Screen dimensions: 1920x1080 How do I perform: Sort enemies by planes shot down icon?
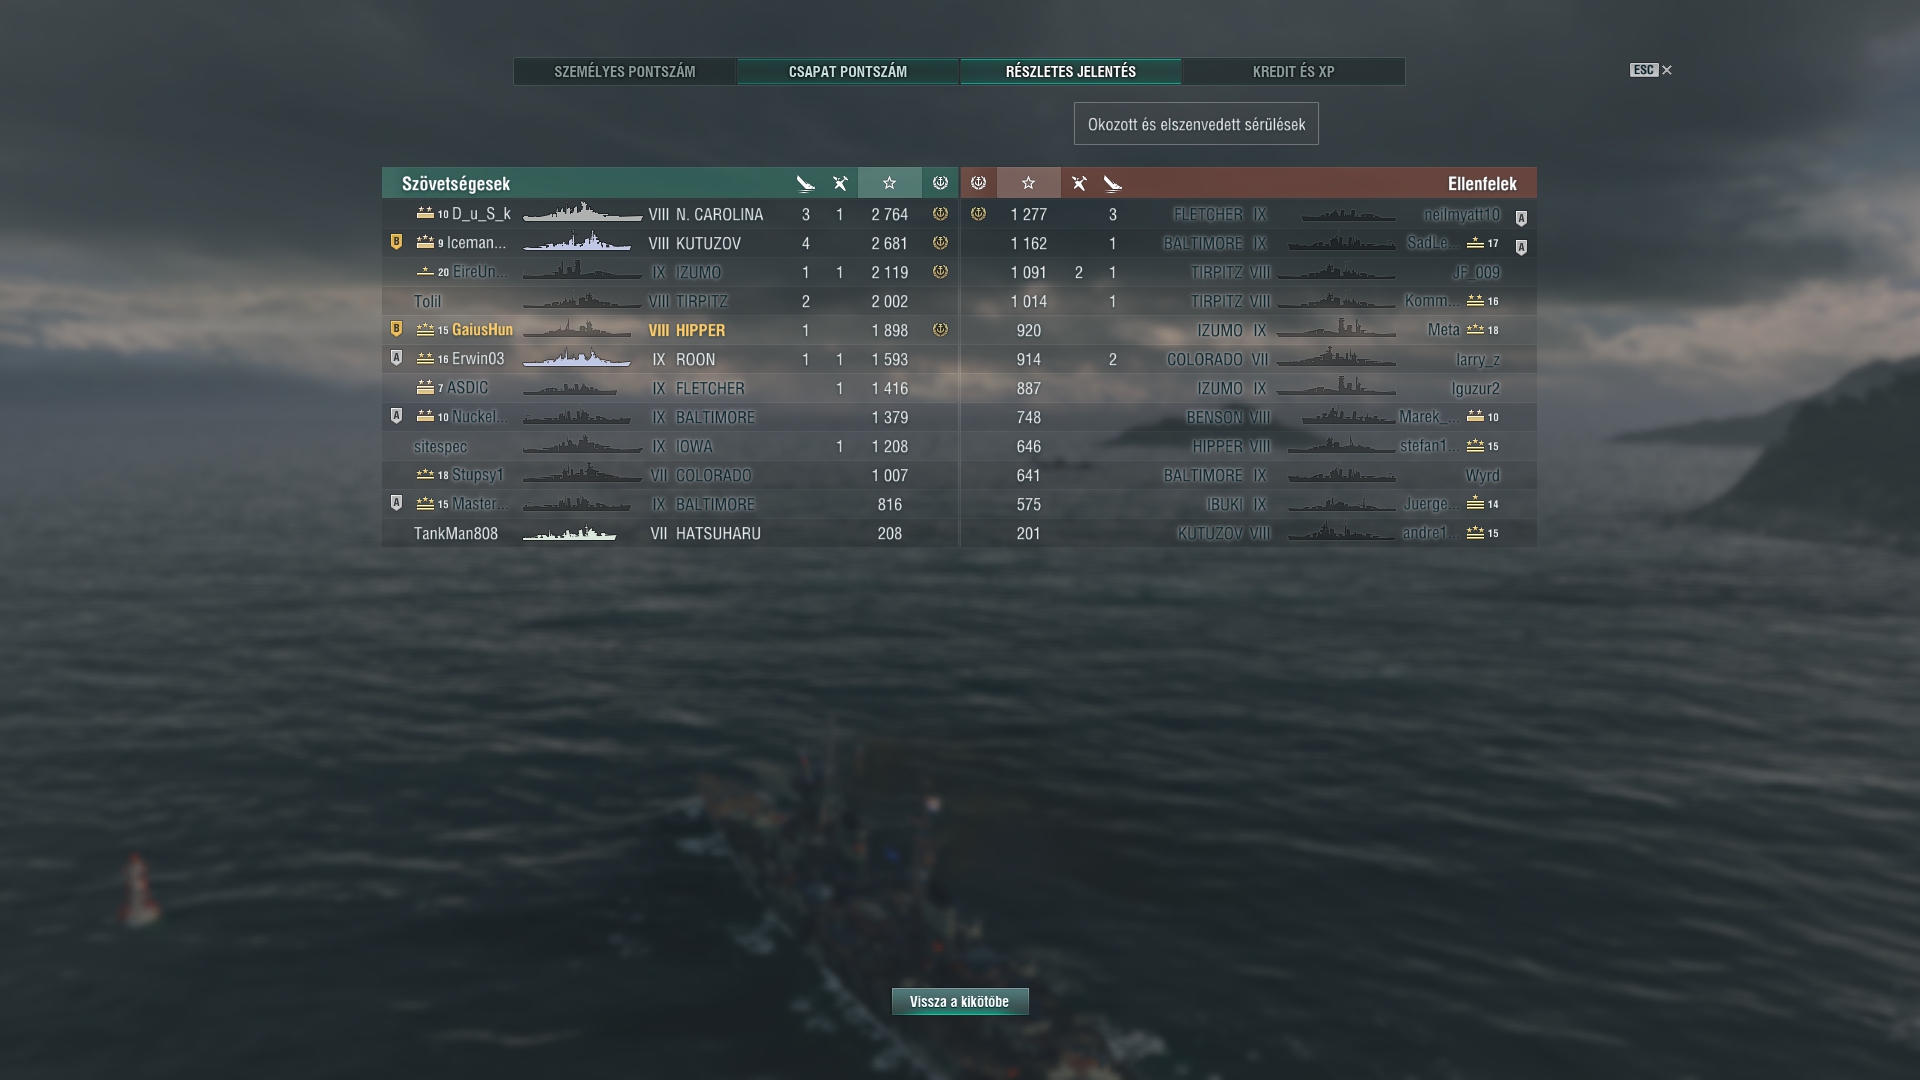point(1078,183)
